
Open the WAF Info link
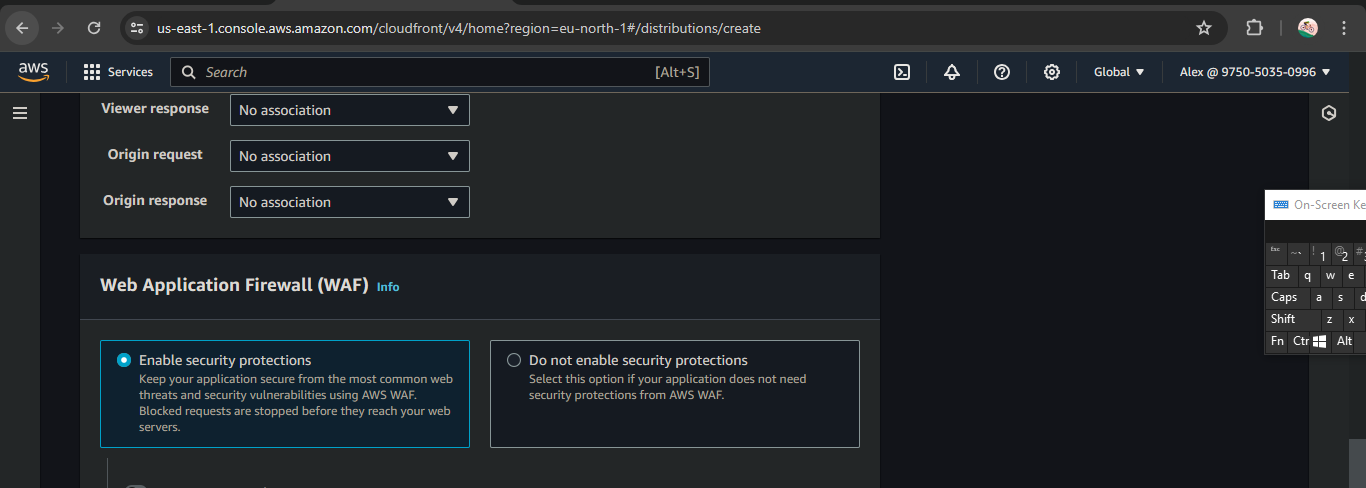click(x=388, y=287)
